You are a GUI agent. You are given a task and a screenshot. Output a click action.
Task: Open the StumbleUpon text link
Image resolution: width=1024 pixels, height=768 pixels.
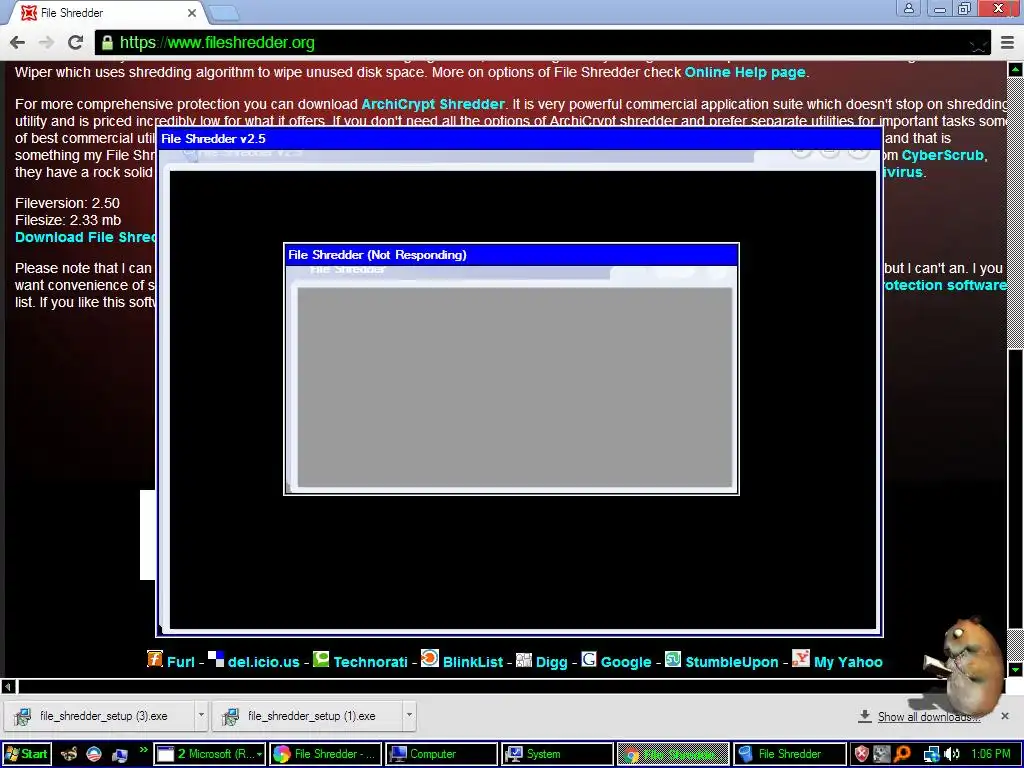[x=731, y=662]
